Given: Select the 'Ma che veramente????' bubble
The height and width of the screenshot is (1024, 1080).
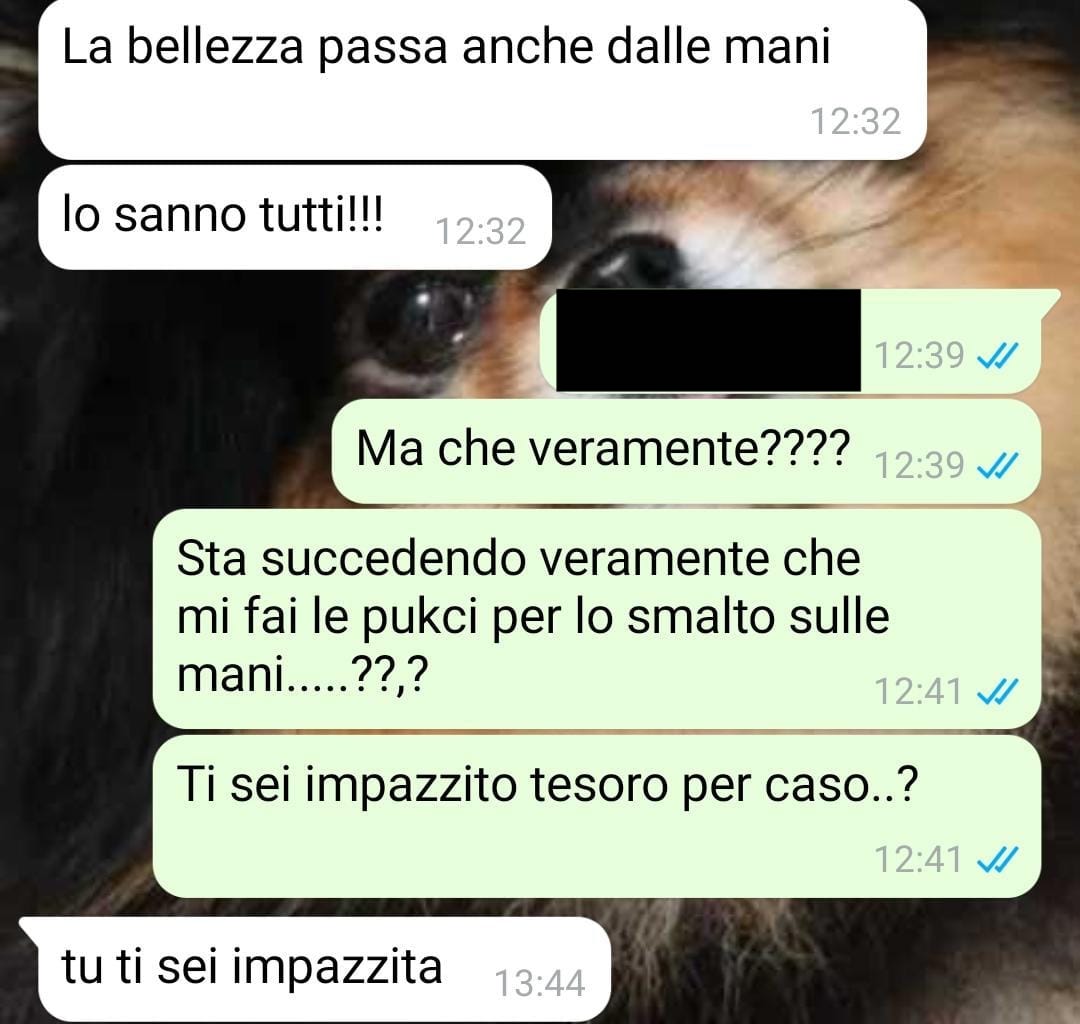Looking at the screenshot, I should coord(686,452).
